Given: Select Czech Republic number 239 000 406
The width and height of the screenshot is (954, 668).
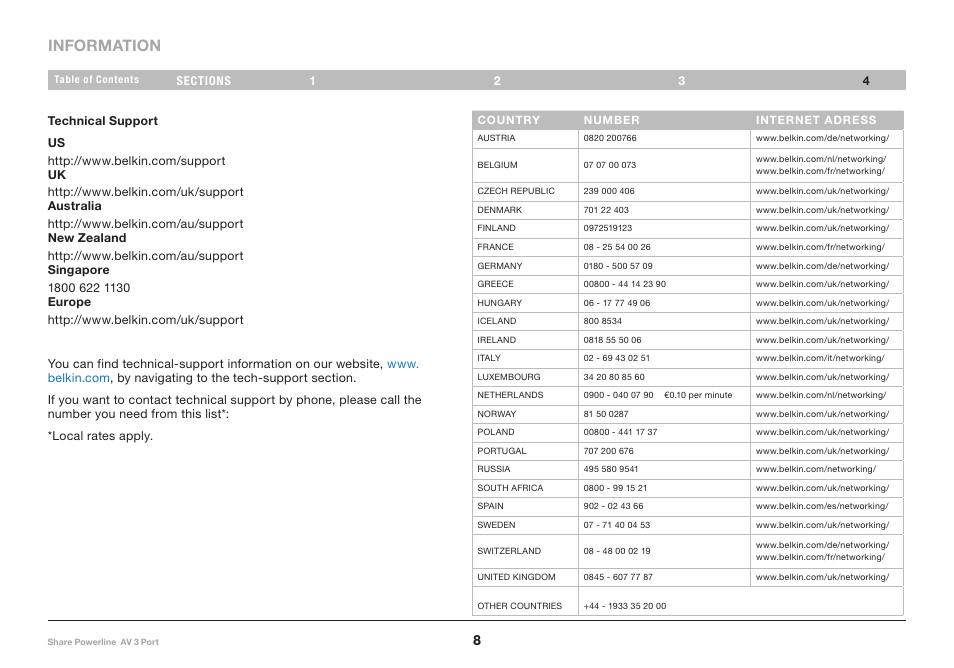Looking at the screenshot, I should tap(608, 191).
